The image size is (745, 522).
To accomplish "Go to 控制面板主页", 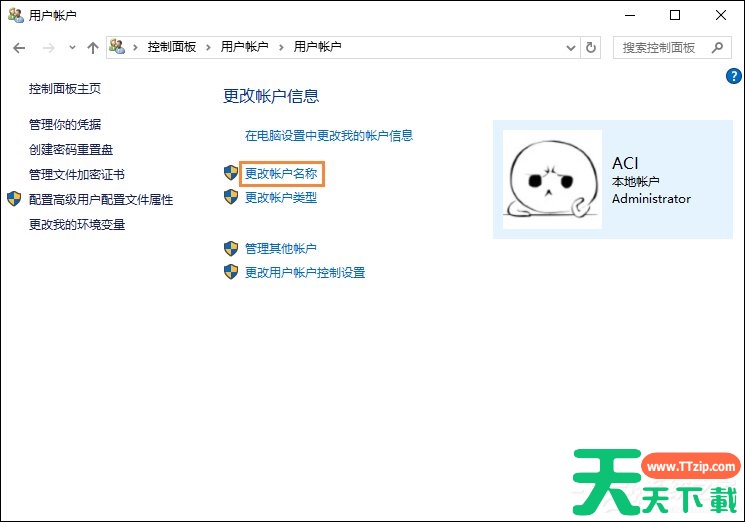I will [65, 88].
